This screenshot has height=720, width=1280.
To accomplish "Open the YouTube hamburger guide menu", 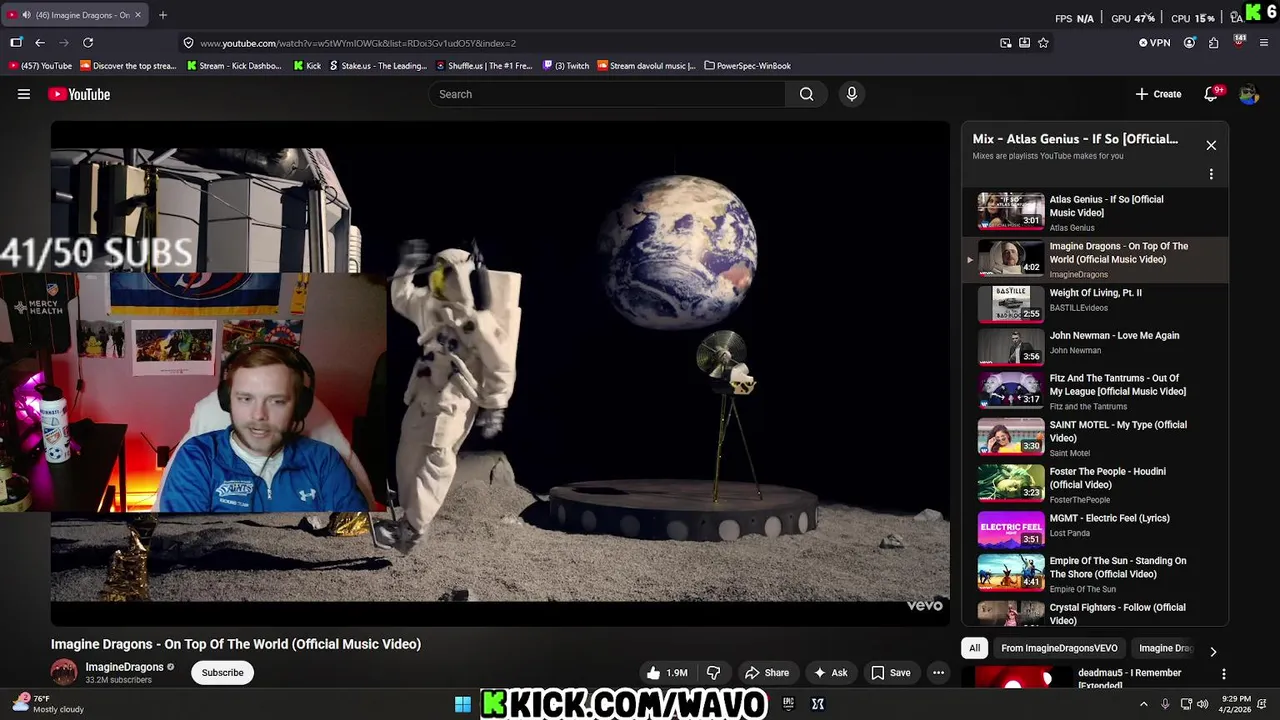I will tap(24, 94).
